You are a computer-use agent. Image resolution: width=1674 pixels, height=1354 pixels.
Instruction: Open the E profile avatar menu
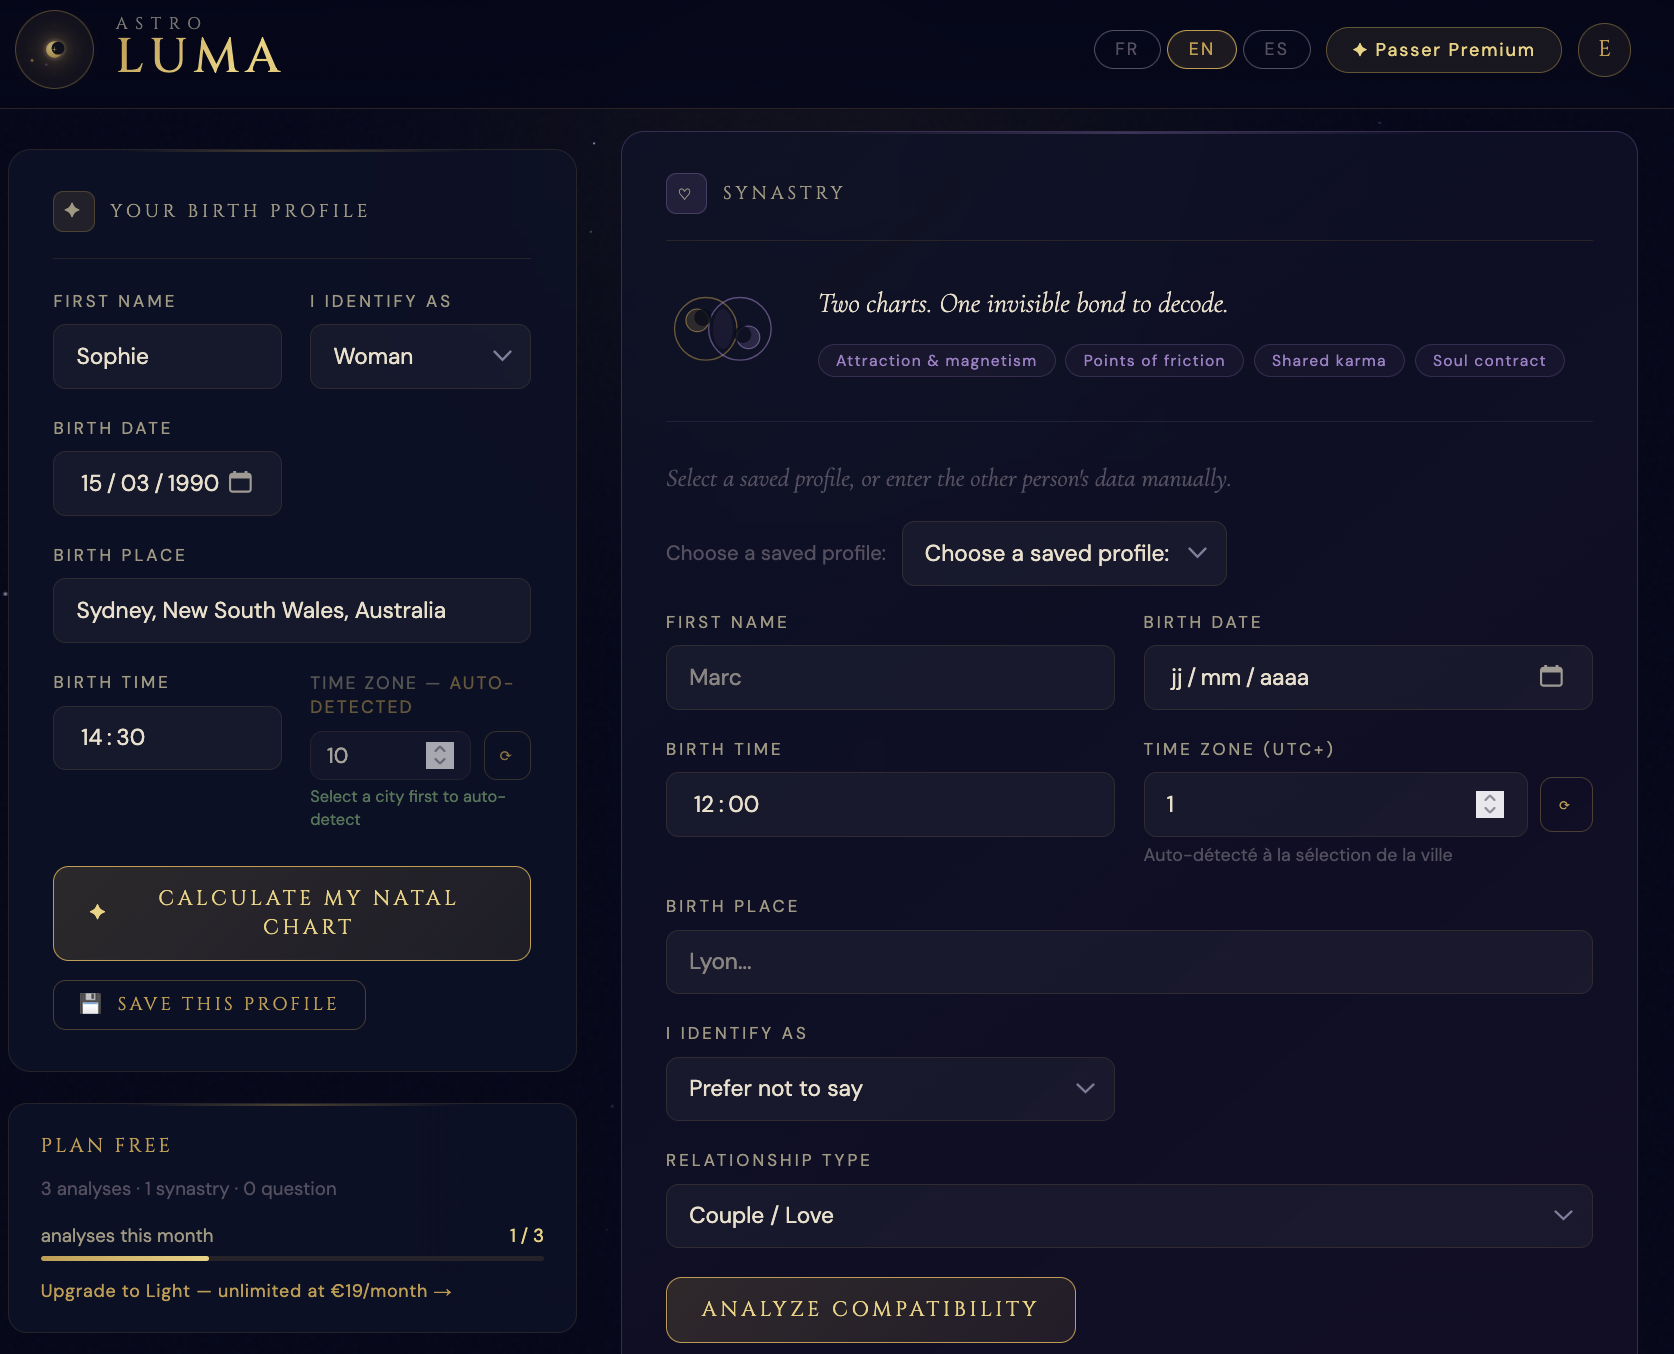pos(1604,49)
